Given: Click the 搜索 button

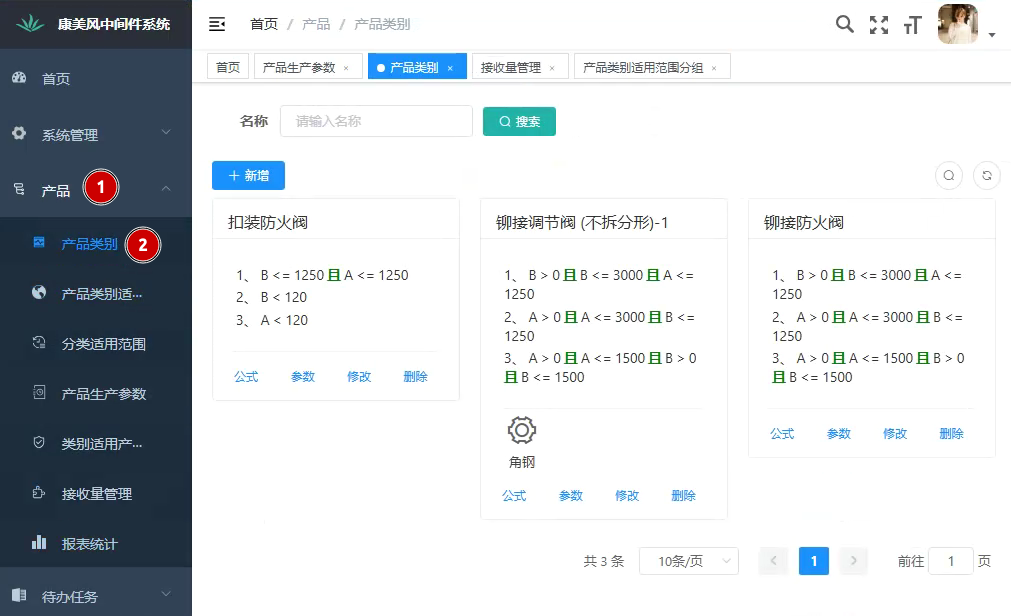Looking at the screenshot, I should click(519, 121).
